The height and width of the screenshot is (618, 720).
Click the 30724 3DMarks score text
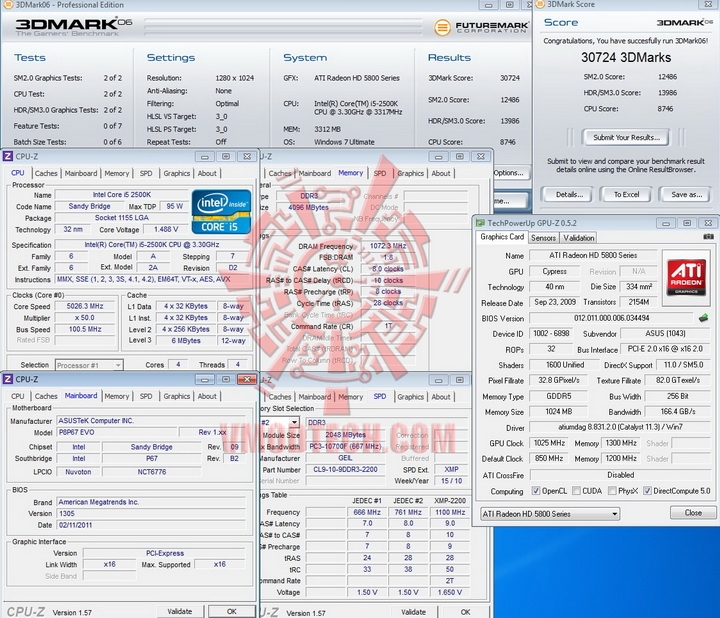626,57
